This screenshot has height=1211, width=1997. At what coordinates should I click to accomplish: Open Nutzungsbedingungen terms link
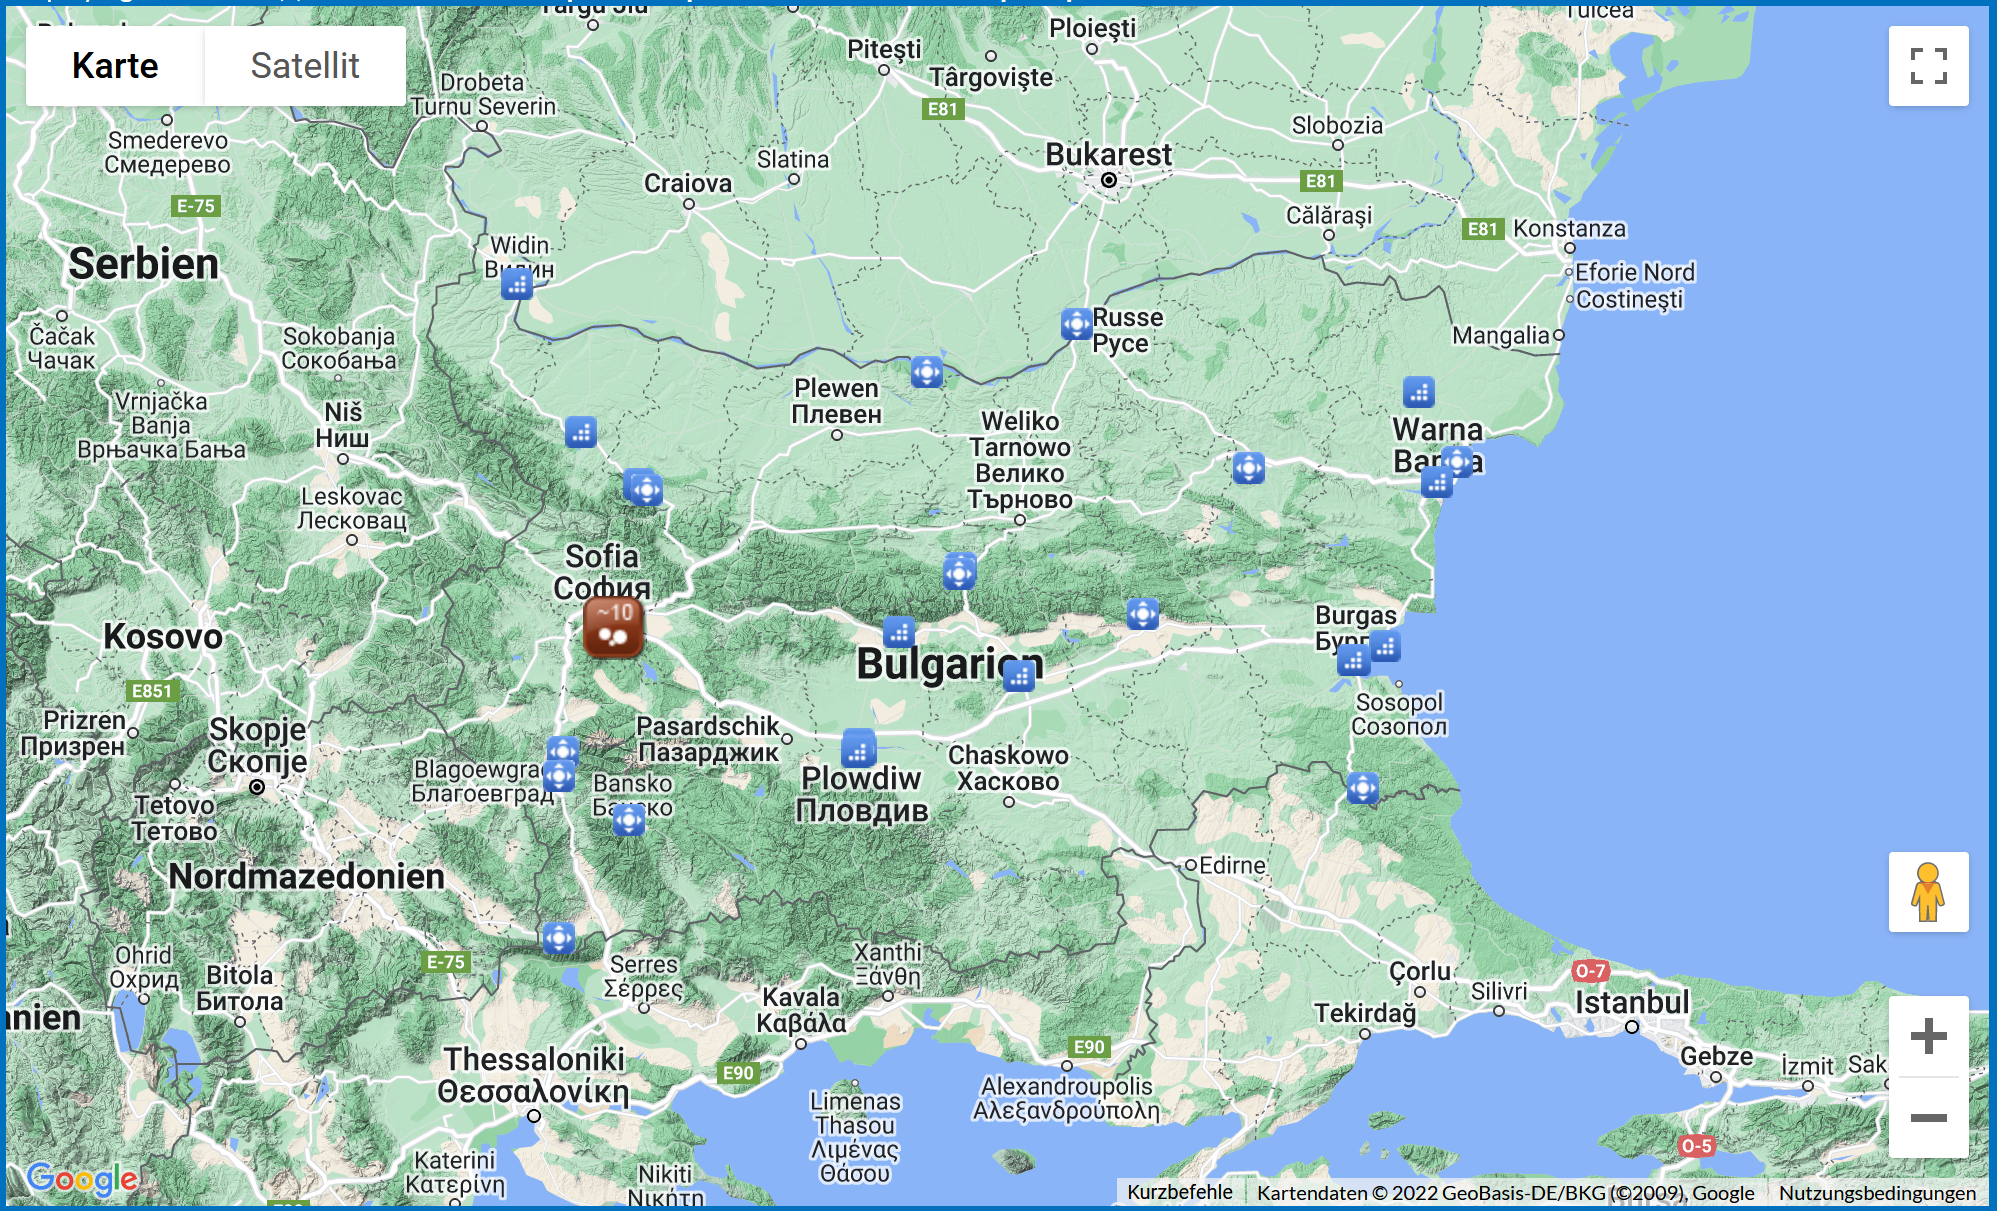[x=1877, y=1192]
